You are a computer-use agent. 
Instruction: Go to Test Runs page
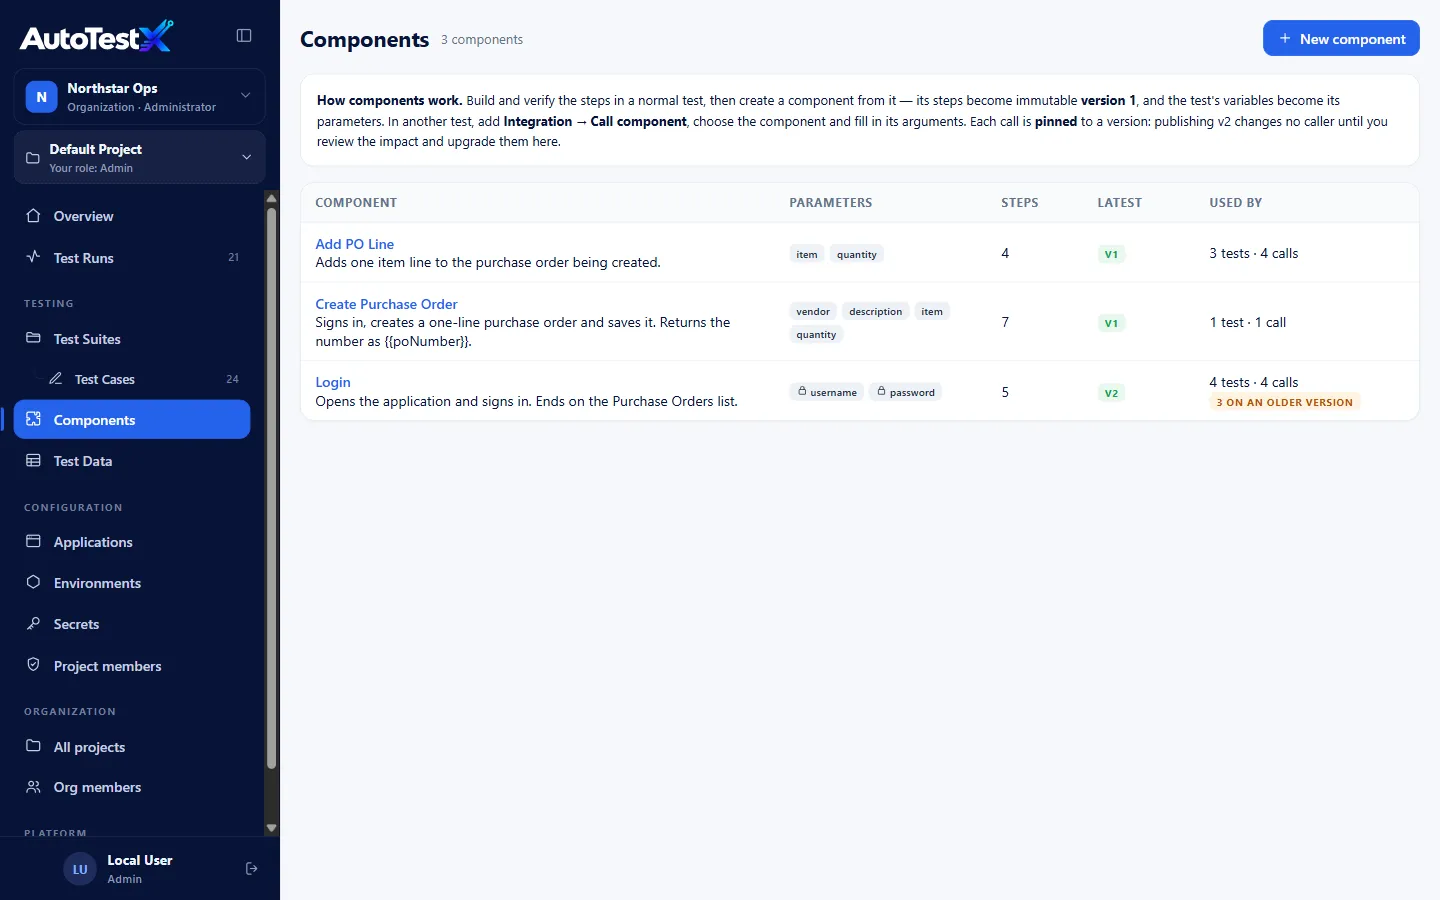click(x=132, y=257)
